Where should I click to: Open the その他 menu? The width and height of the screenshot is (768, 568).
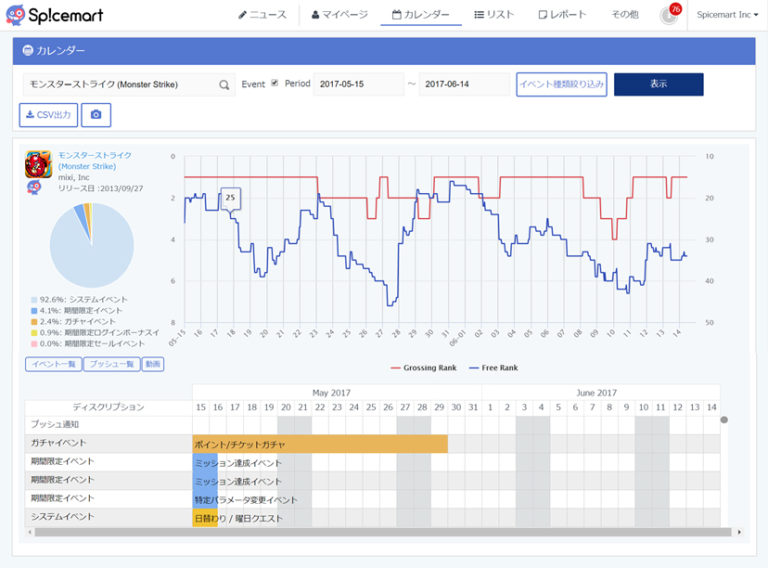coord(625,15)
